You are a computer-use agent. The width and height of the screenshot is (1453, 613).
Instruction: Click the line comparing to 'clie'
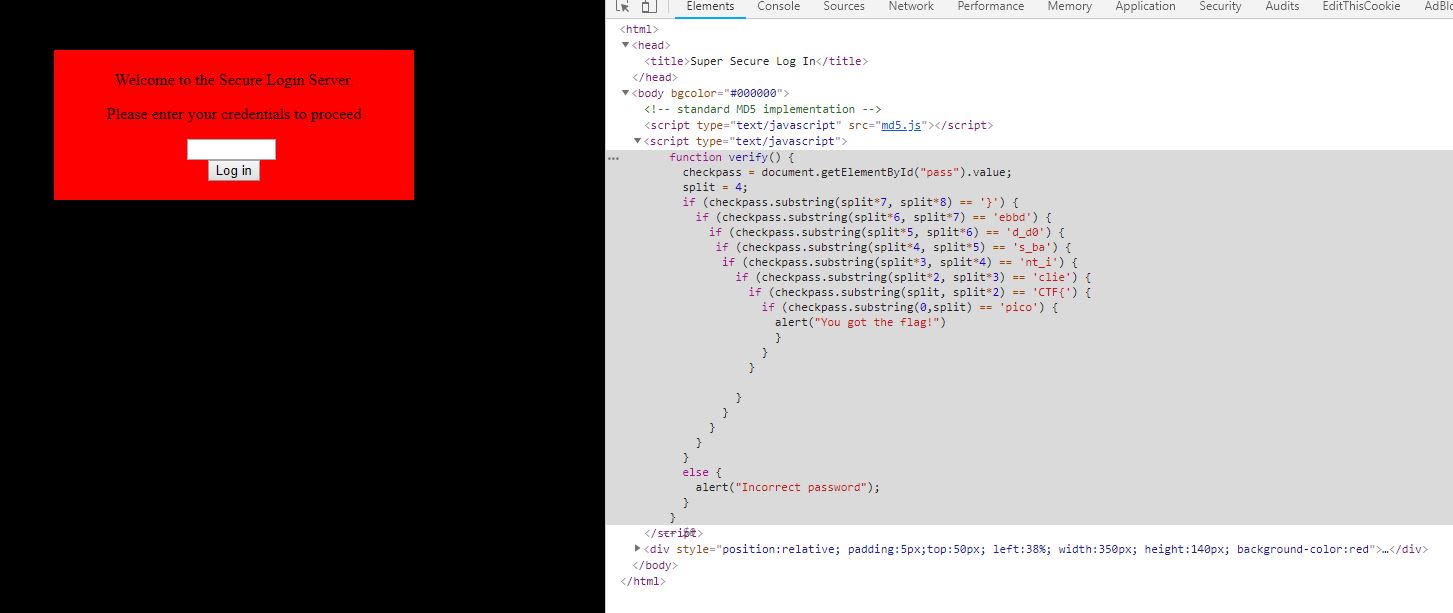click(913, 277)
